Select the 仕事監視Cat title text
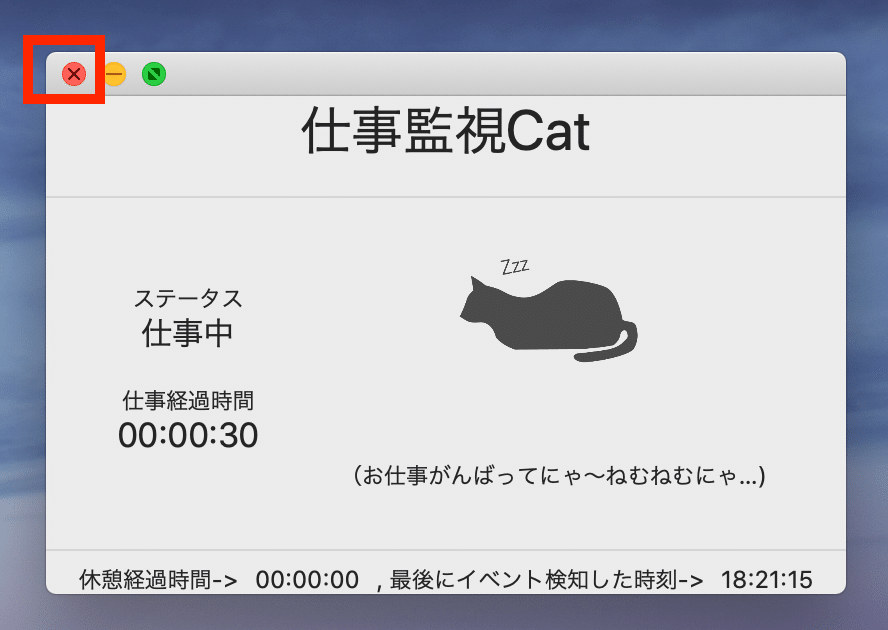The height and width of the screenshot is (630, 888). click(444, 133)
